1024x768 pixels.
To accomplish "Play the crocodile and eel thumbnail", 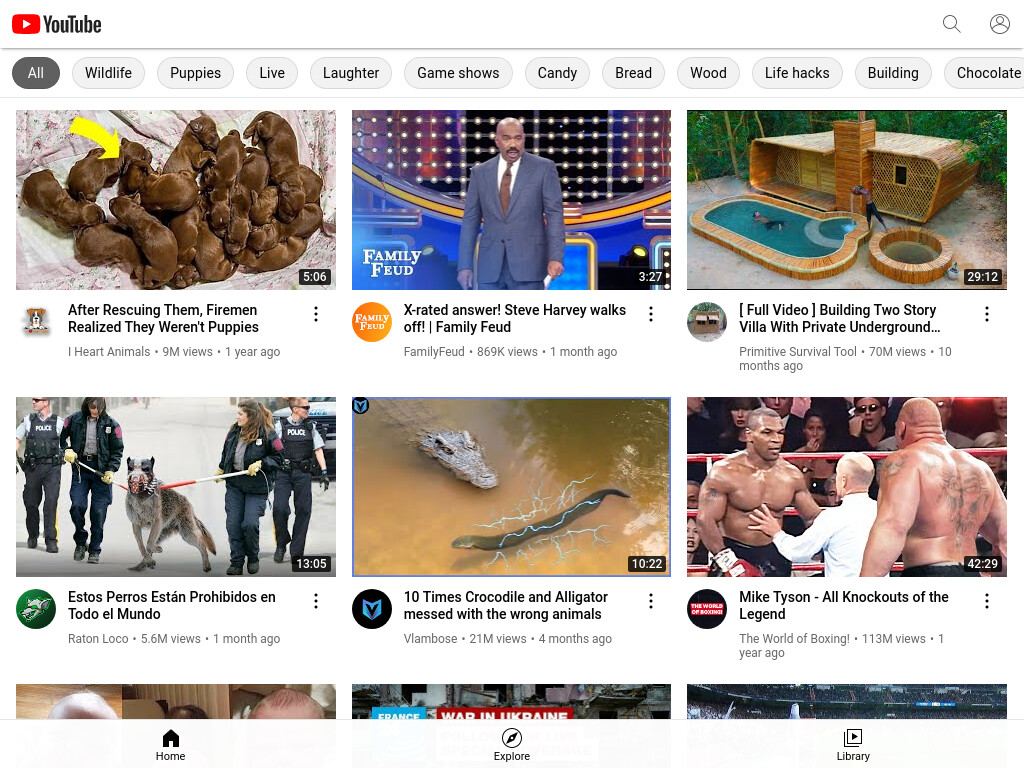I will tap(511, 487).
